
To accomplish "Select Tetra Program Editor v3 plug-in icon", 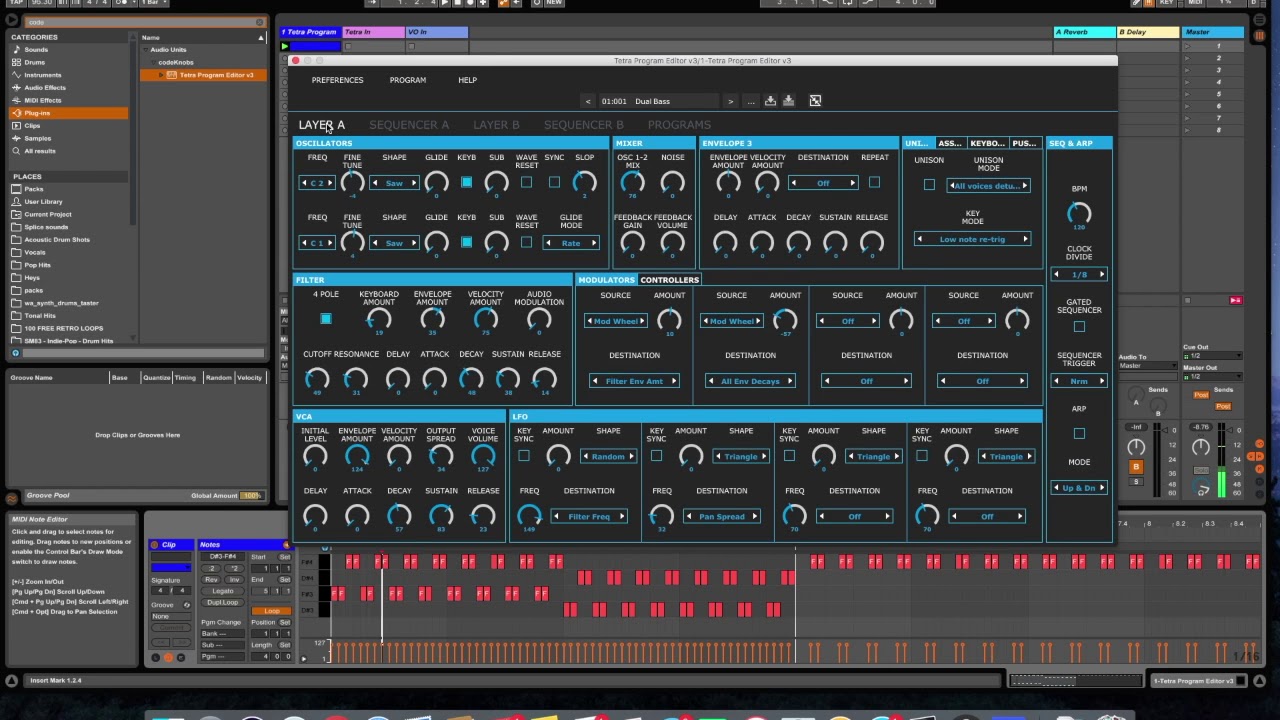I will (172, 75).
